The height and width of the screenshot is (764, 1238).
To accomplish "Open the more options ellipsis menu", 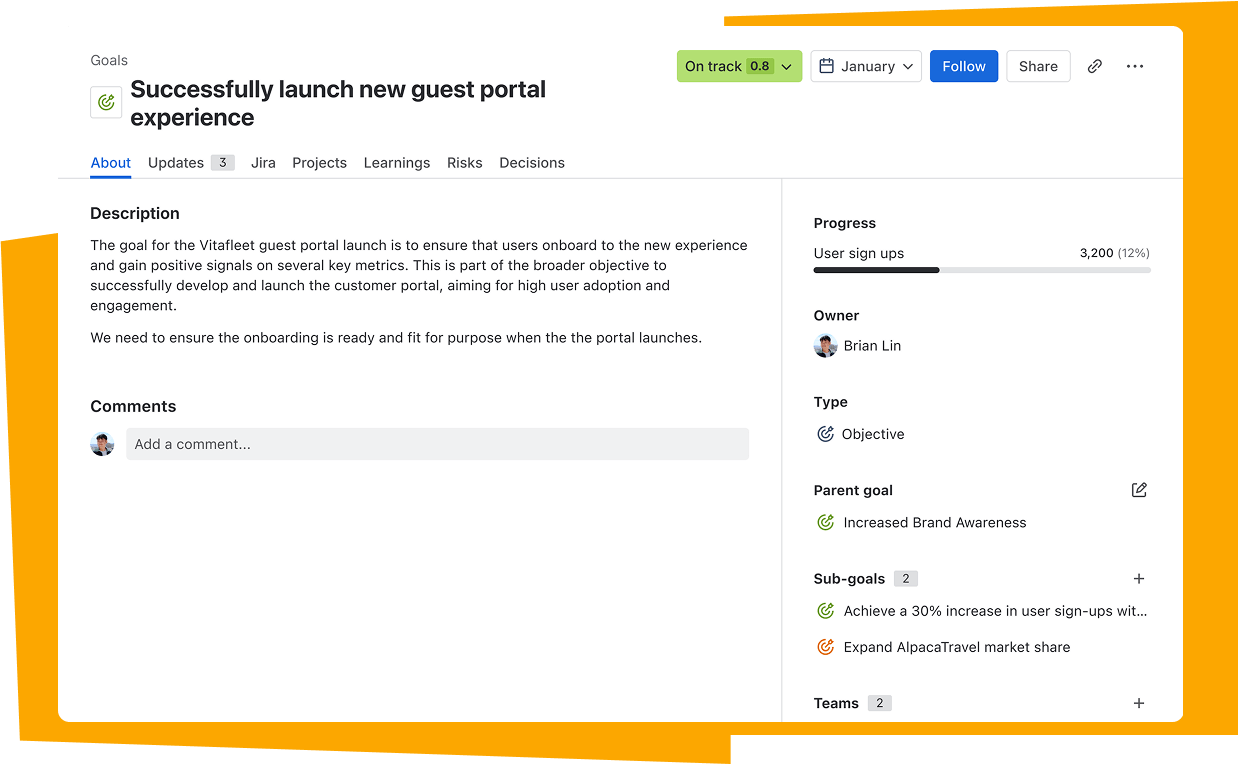I will (x=1135, y=66).
